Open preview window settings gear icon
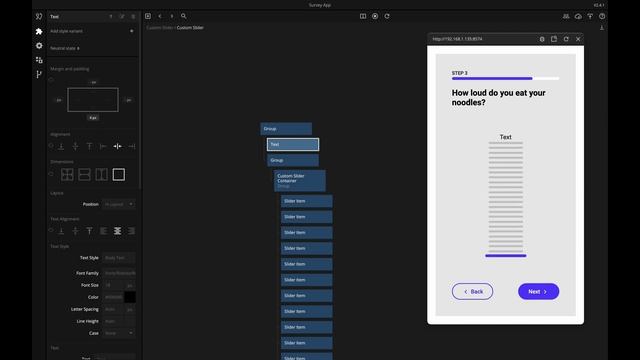The image size is (640, 360). pos(542,39)
